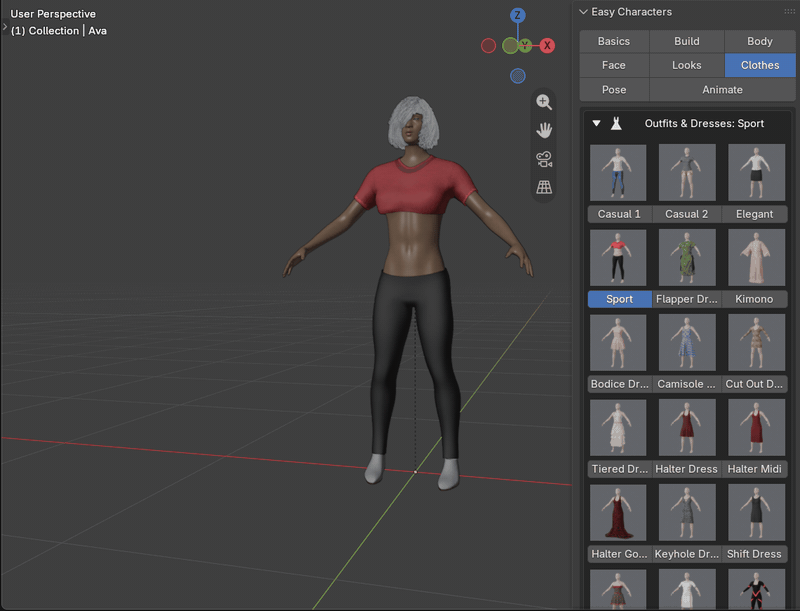Choose the Cut Out D... button
The height and width of the screenshot is (611, 800).
(755, 384)
